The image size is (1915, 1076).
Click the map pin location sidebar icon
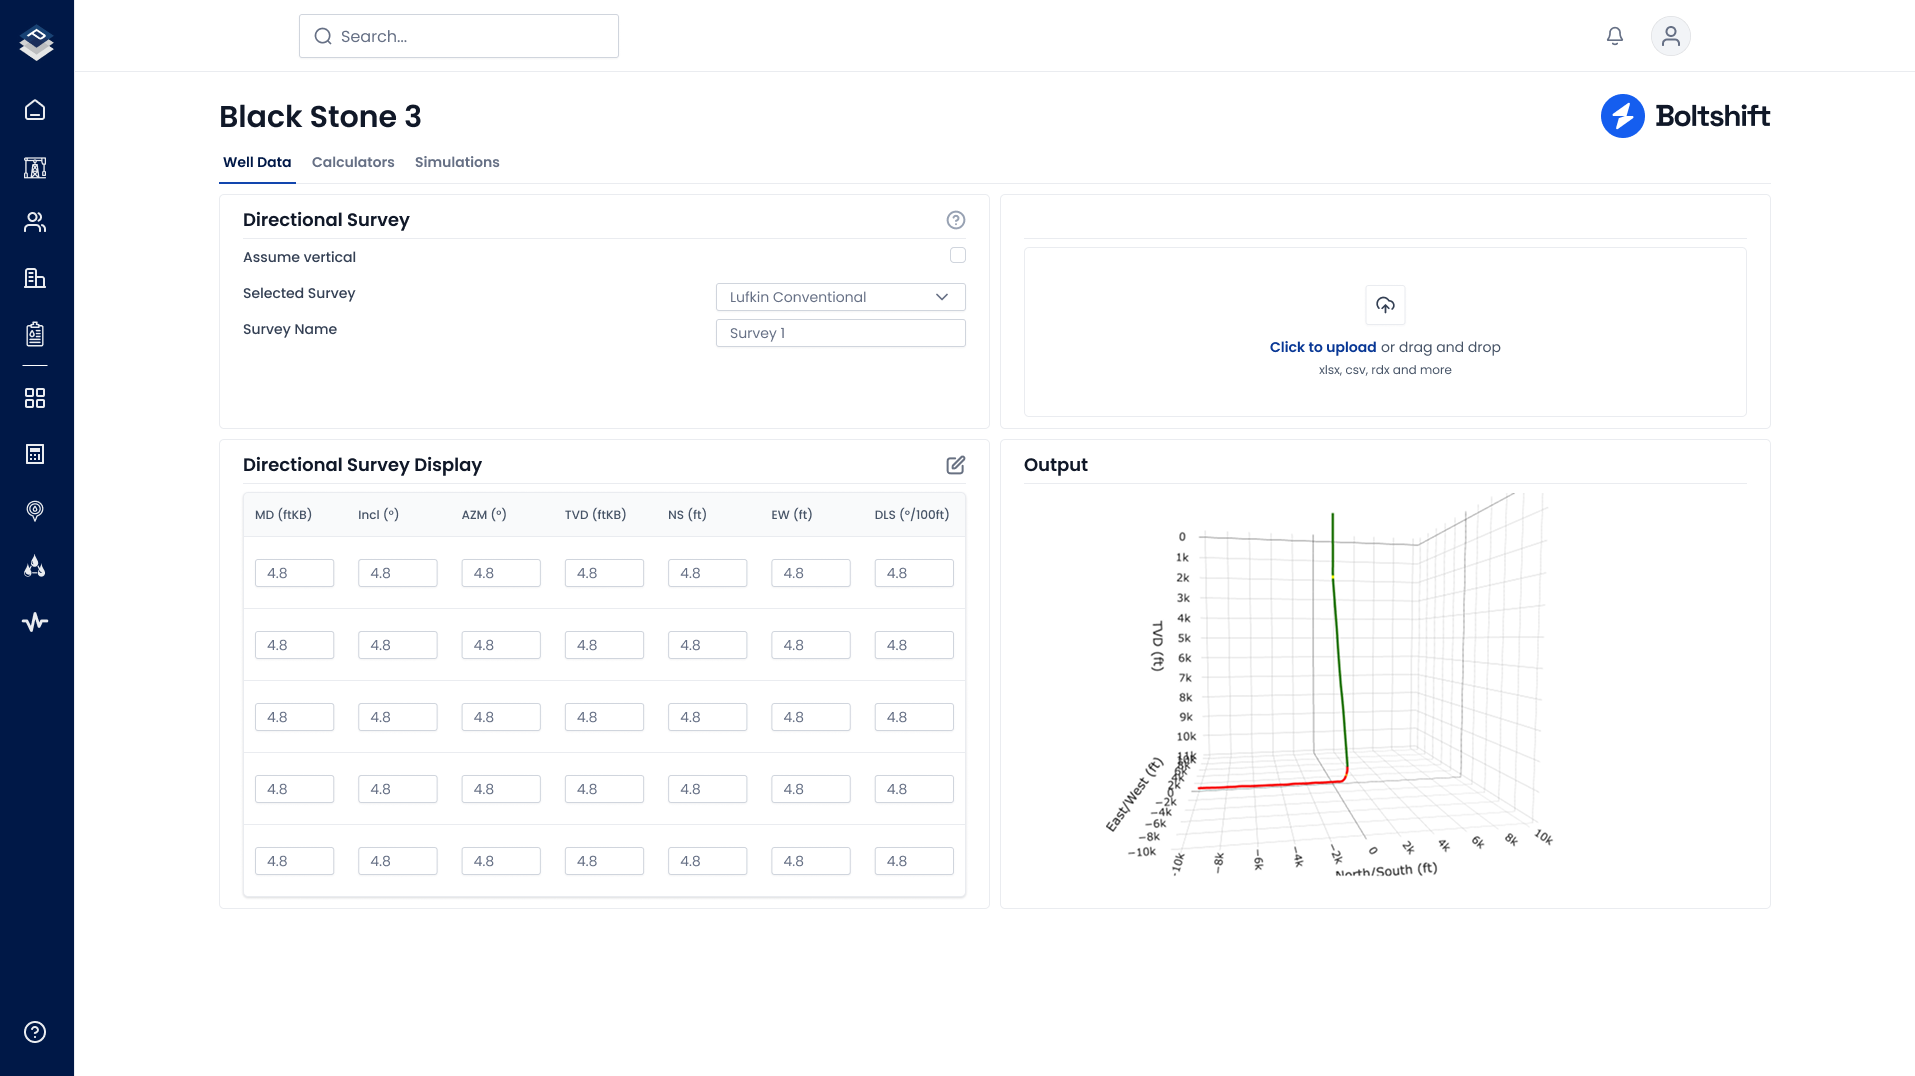(35, 511)
